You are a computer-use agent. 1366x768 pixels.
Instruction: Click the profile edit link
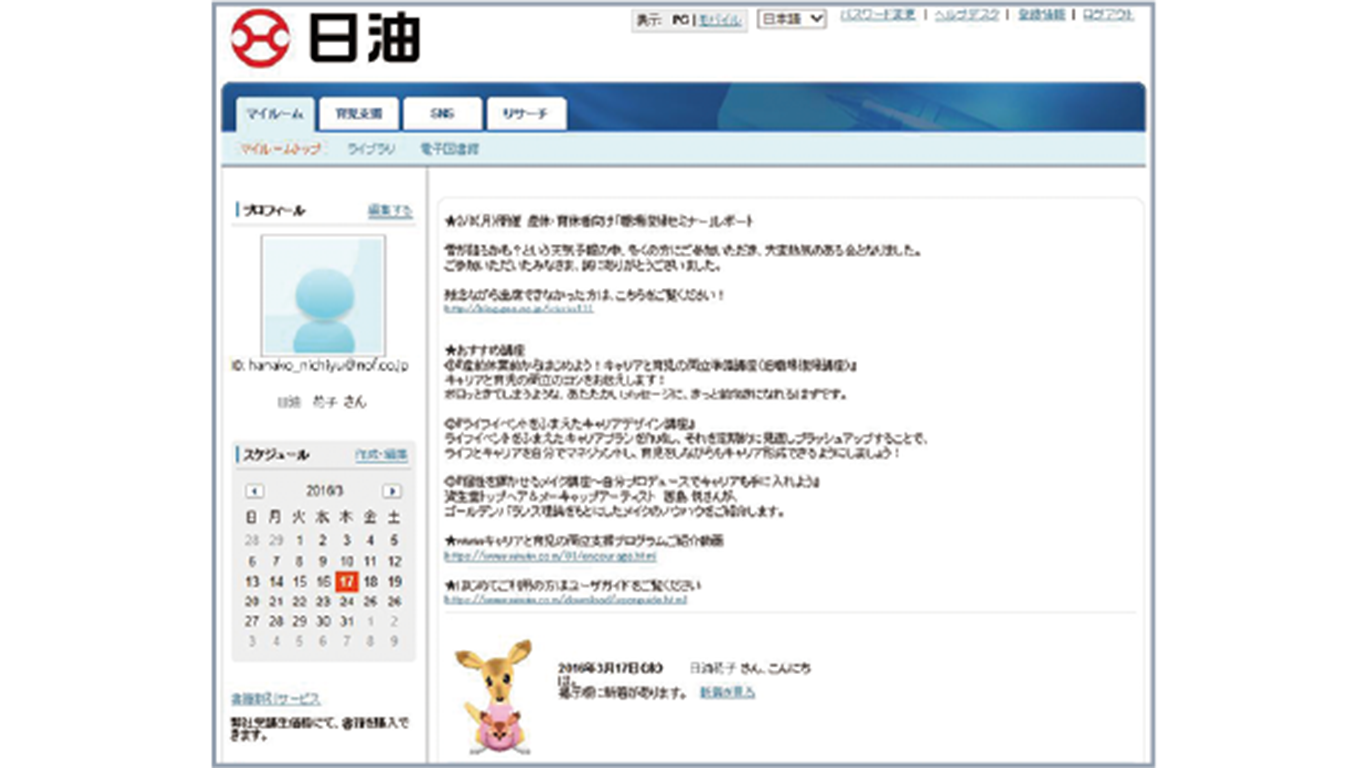pos(389,210)
